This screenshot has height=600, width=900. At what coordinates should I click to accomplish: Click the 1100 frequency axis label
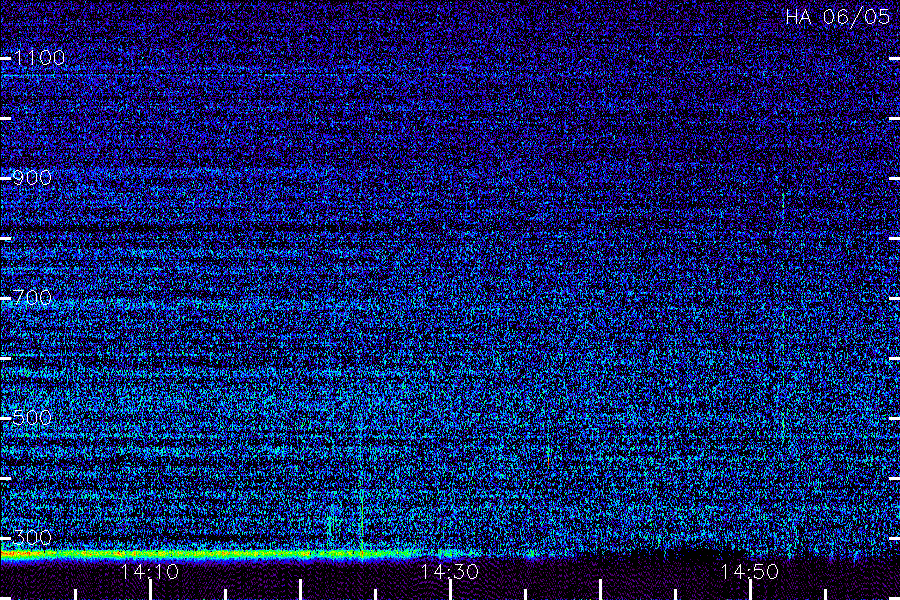pos(39,57)
